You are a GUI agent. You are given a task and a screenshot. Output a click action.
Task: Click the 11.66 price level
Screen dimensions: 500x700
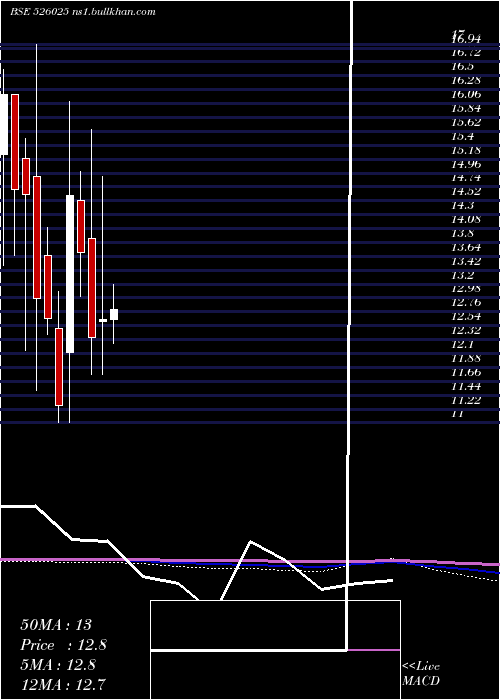(x=466, y=372)
